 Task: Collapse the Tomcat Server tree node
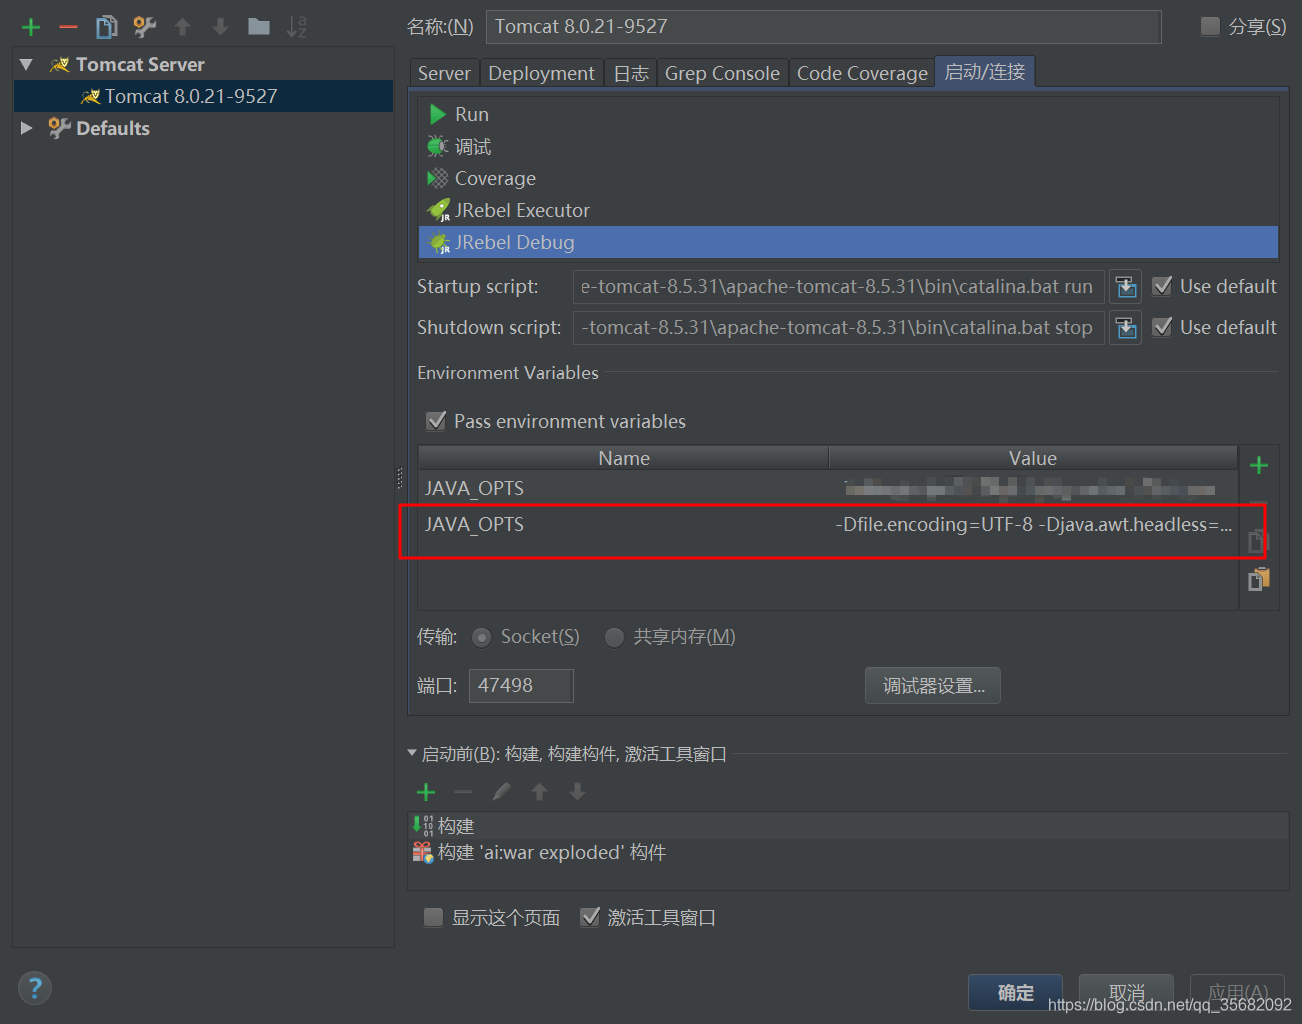(x=27, y=65)
